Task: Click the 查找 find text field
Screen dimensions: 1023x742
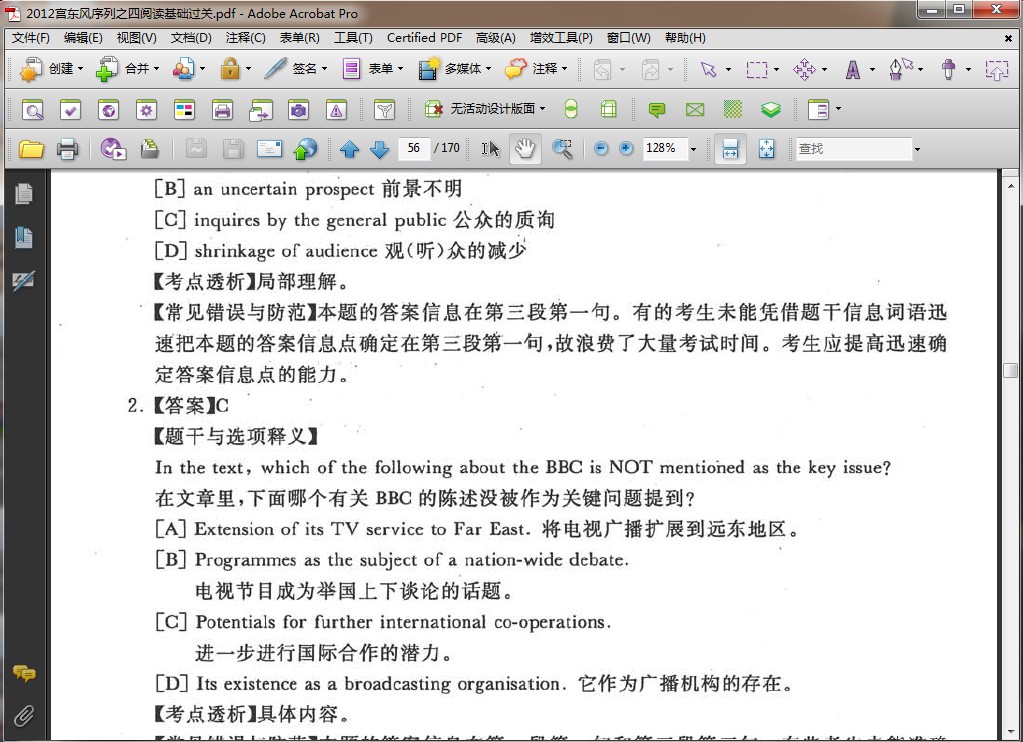Action: [853, 149]
